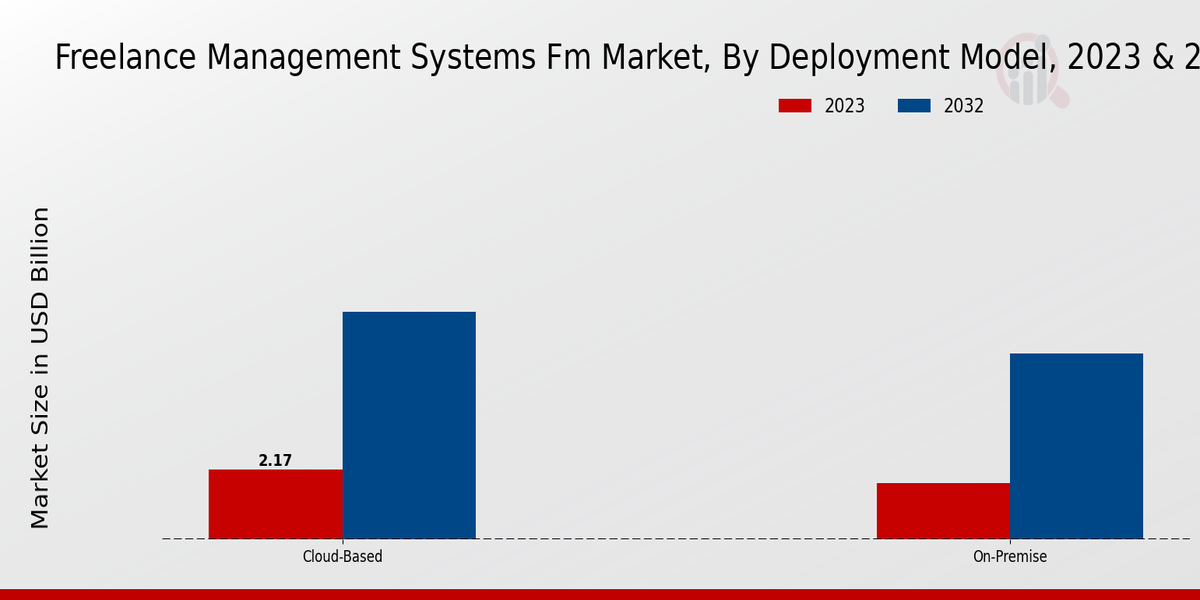
Task: Select the blue 2032 On-Premise bar
Action: pos(1076,446)
